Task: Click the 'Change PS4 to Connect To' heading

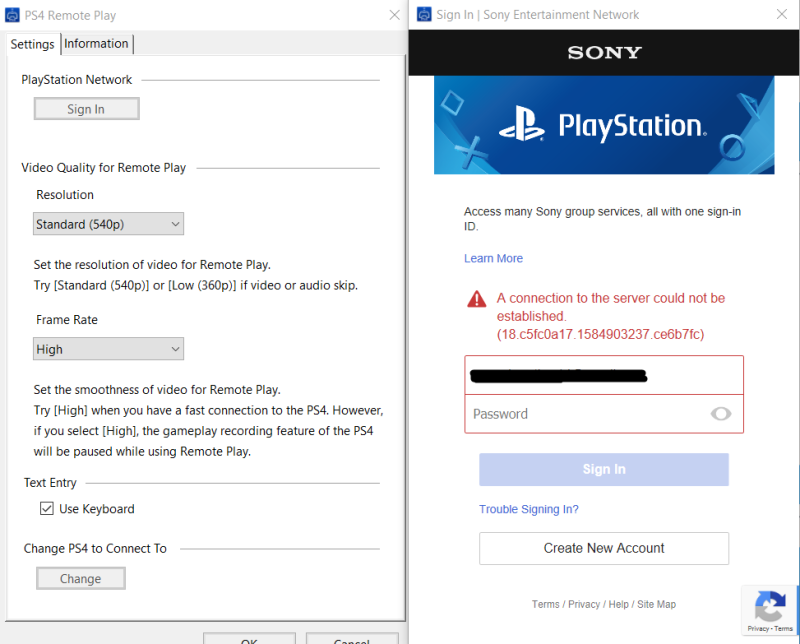Action: 95,549
